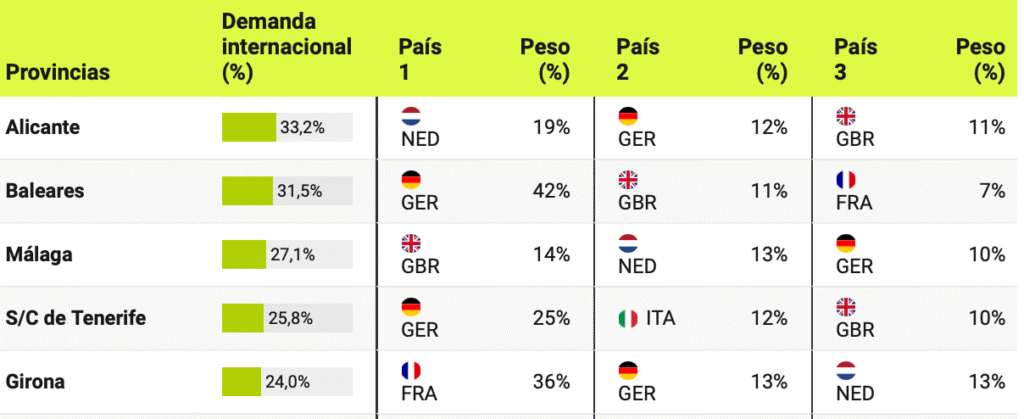Click the Girona 24,0% demand bar

coord(287,381)
